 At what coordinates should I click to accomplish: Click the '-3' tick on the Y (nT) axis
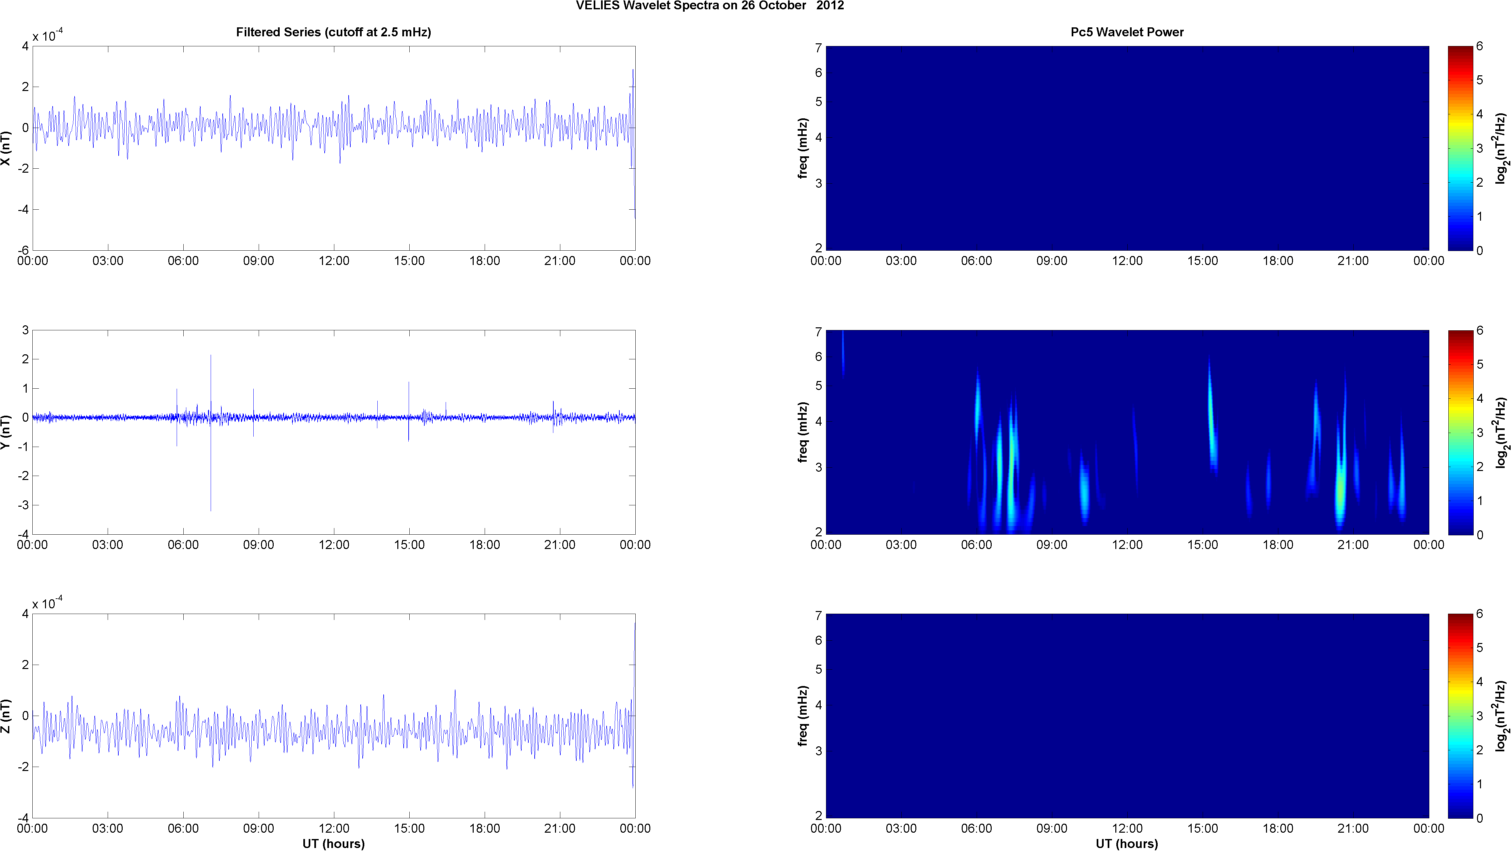pyautogui.click(x=23, y=505)
